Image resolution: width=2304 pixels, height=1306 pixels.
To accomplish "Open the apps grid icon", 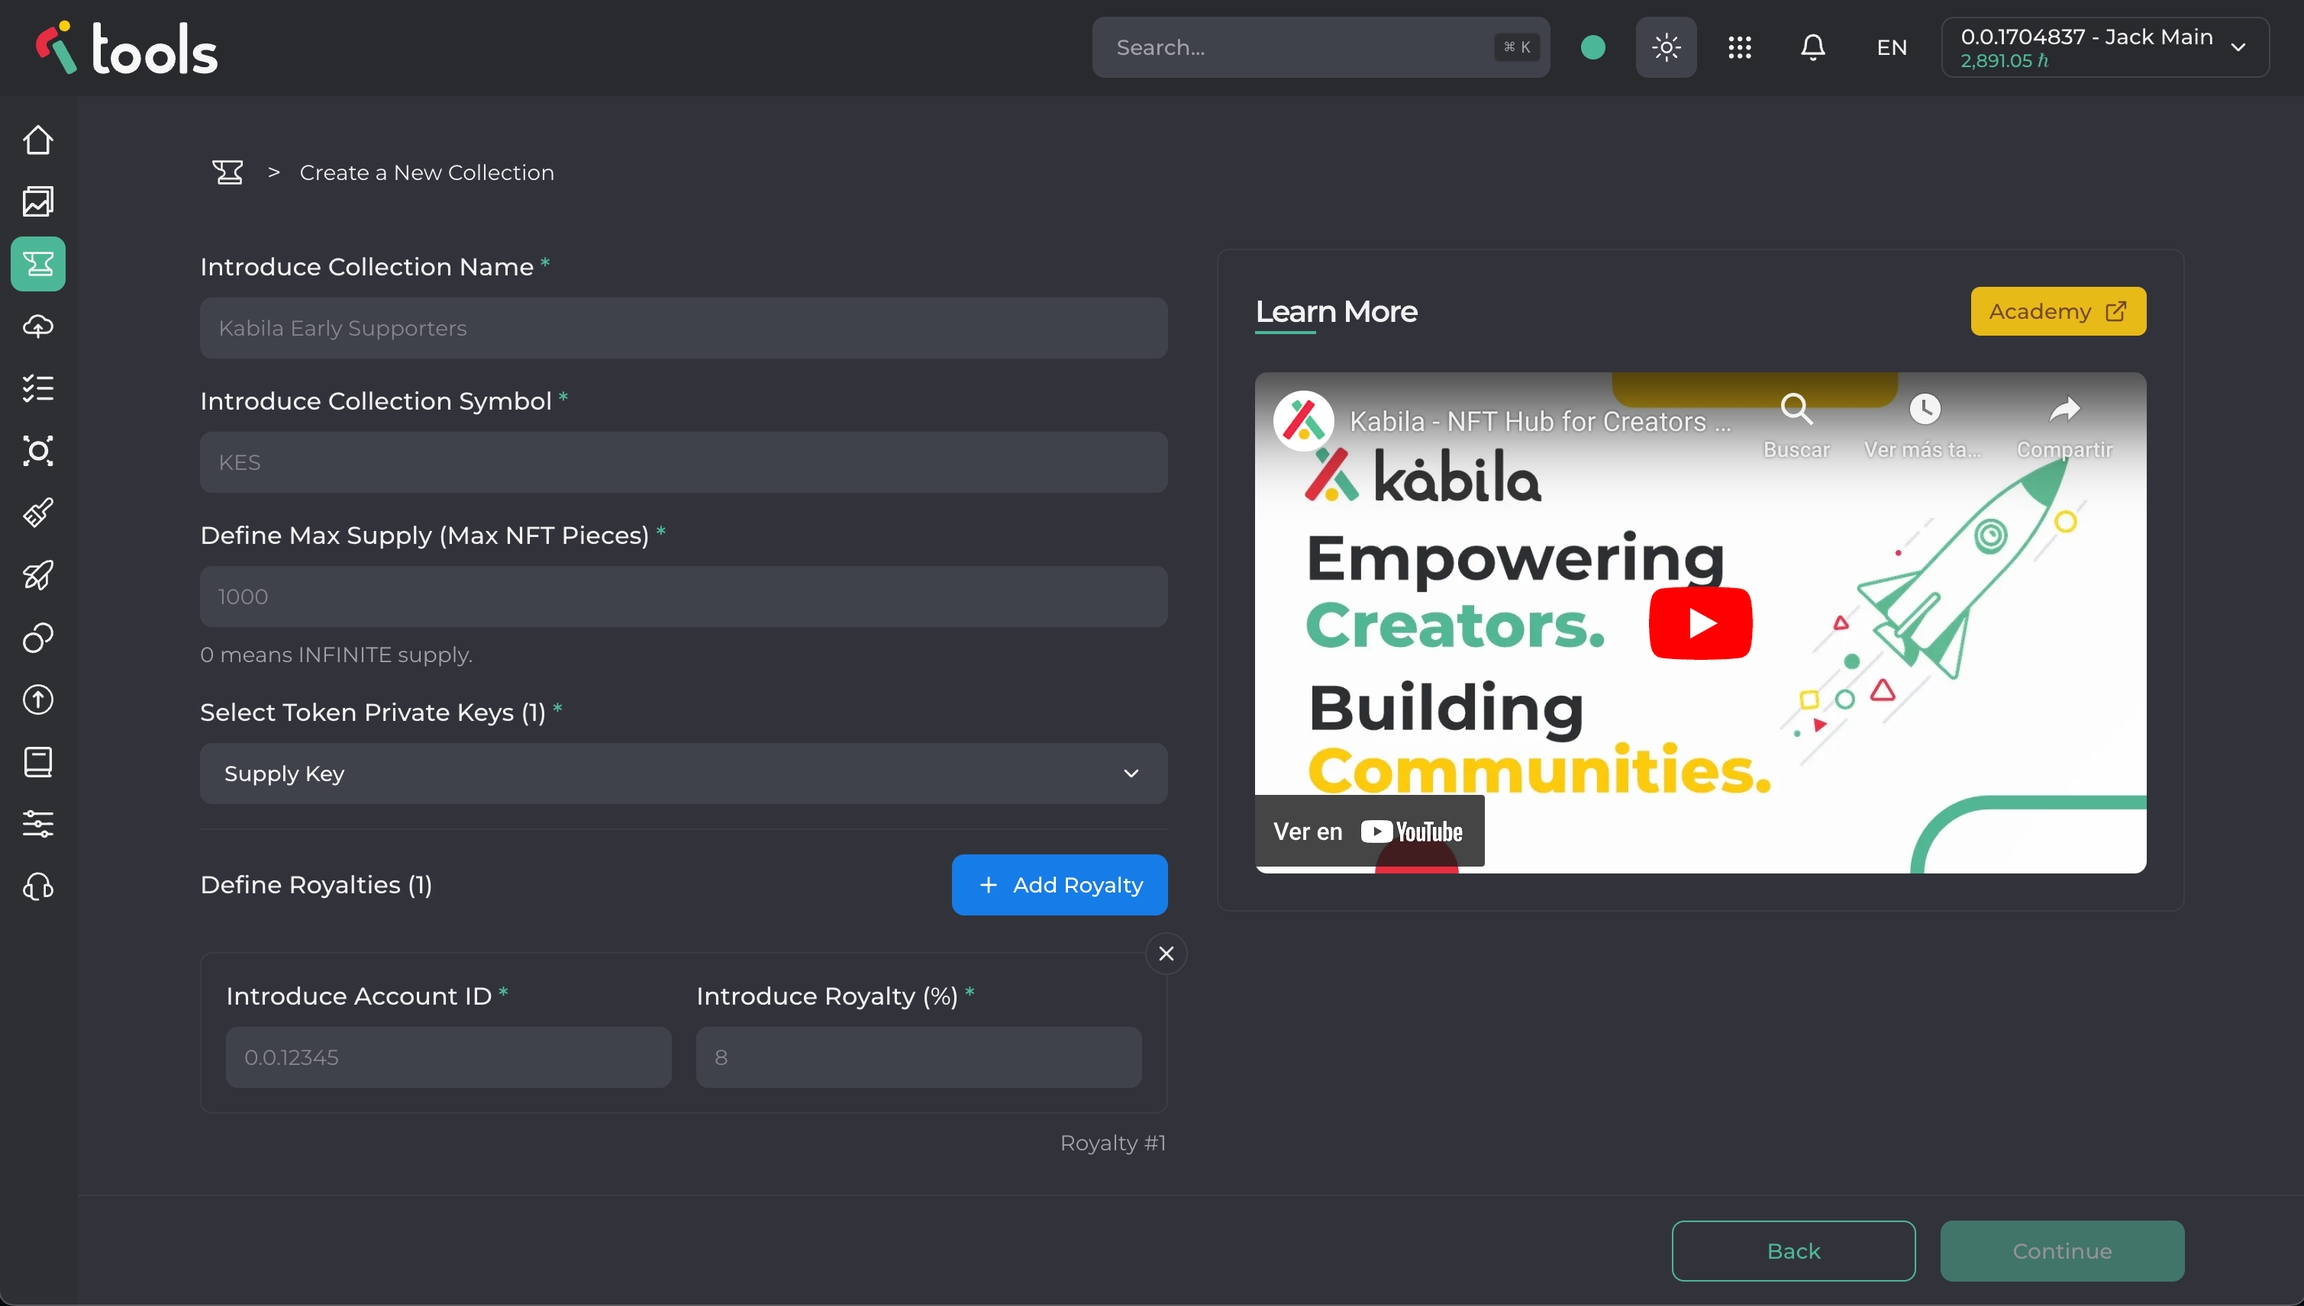I will tap(1739, 47).
